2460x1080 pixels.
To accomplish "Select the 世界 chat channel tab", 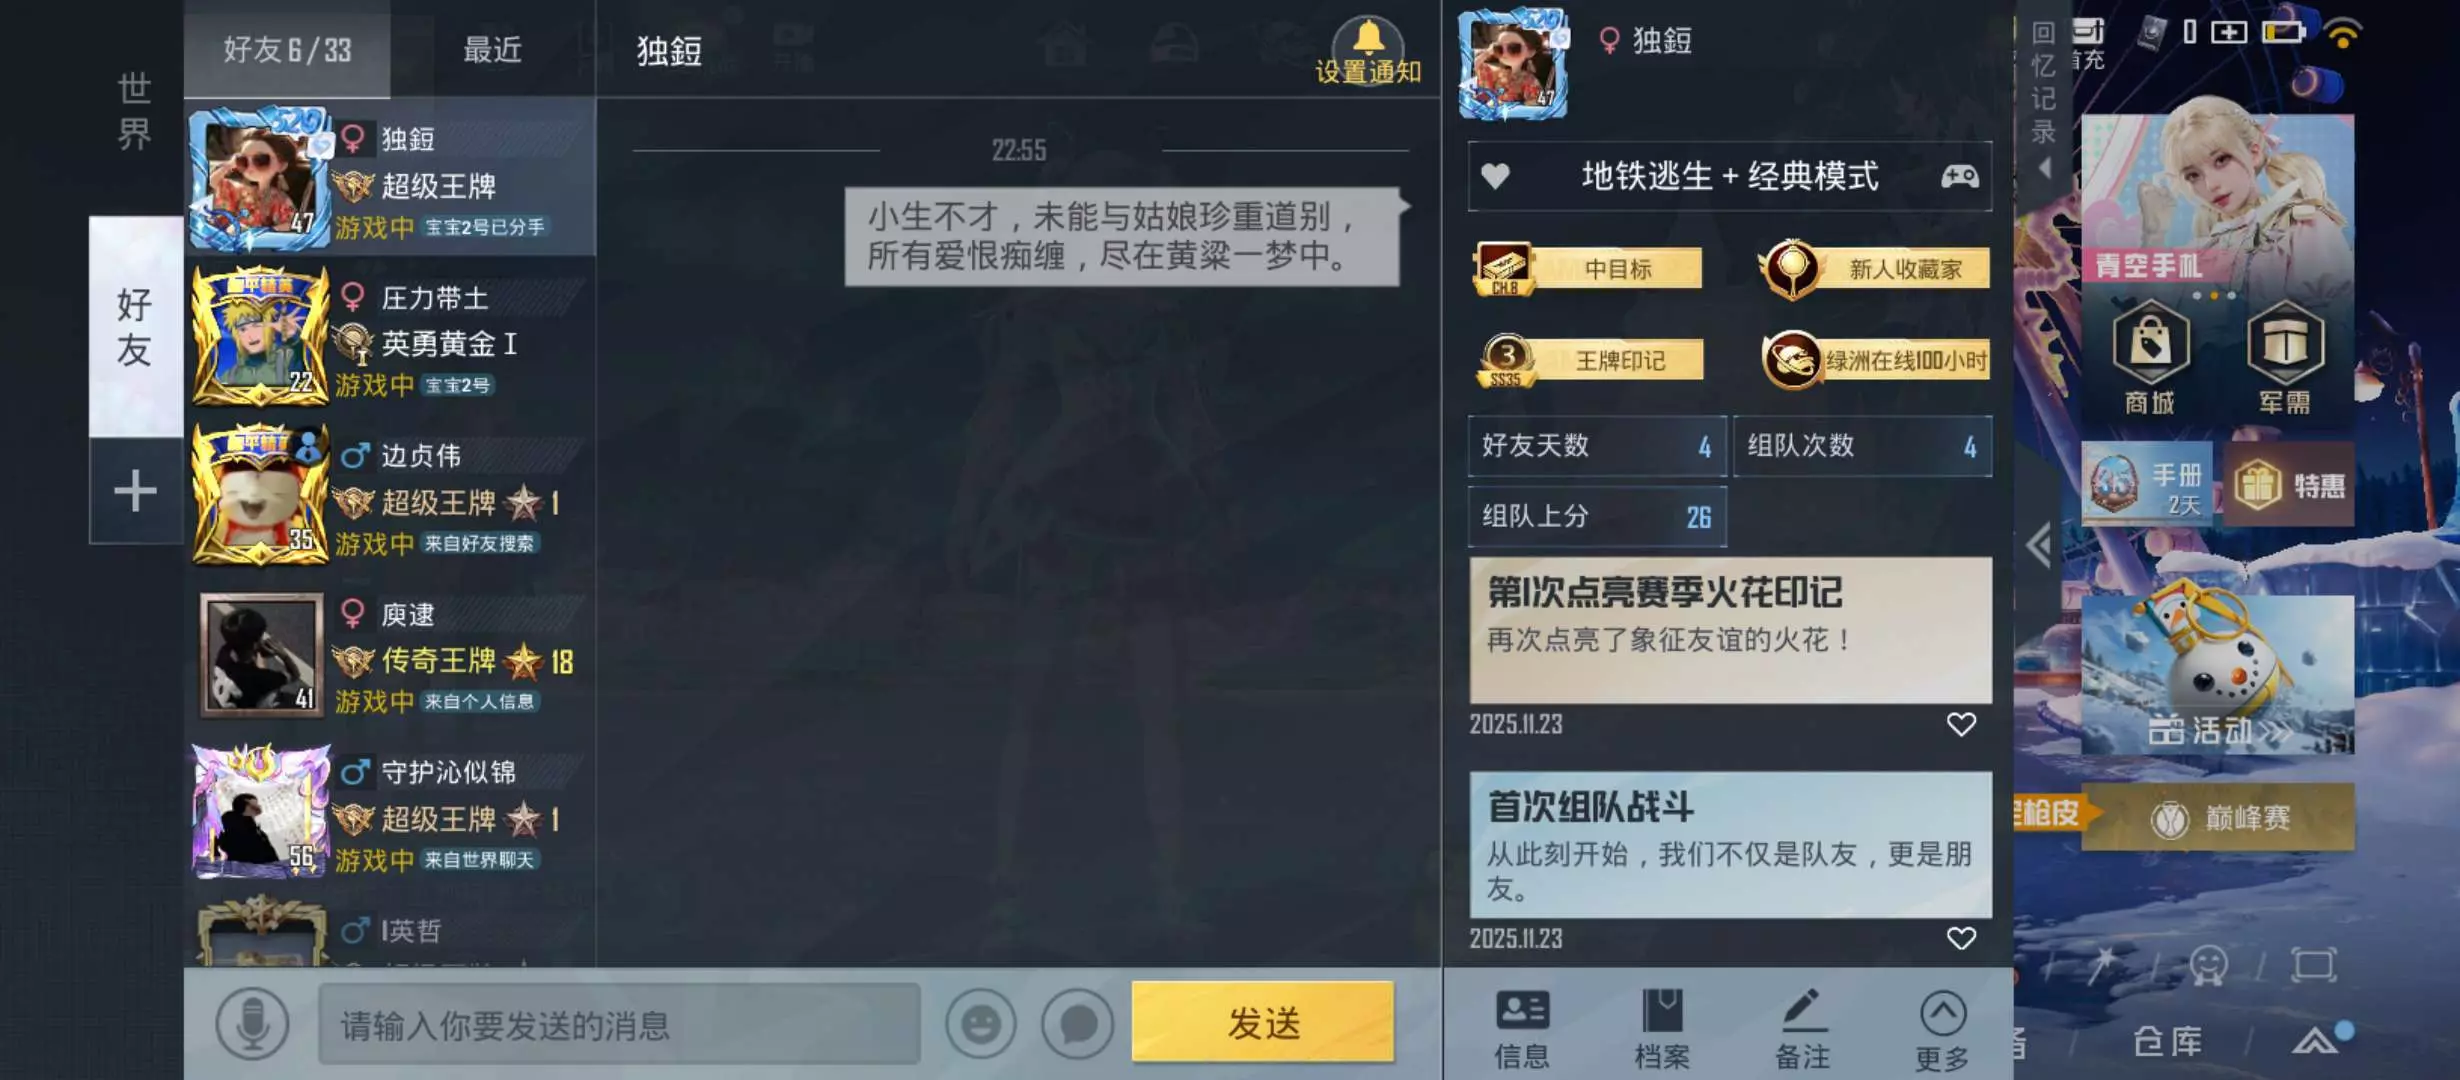I will (x=135, y=110).
